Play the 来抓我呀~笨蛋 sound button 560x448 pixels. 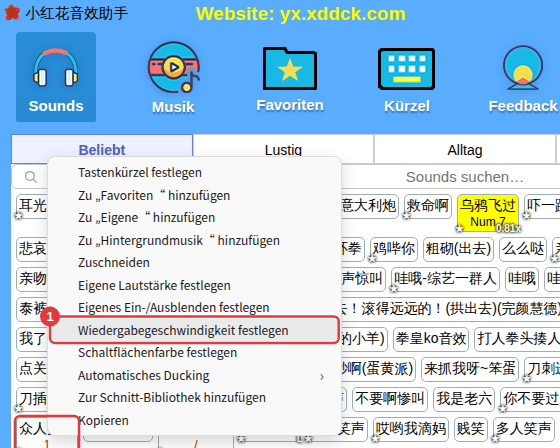coord(470,368)
